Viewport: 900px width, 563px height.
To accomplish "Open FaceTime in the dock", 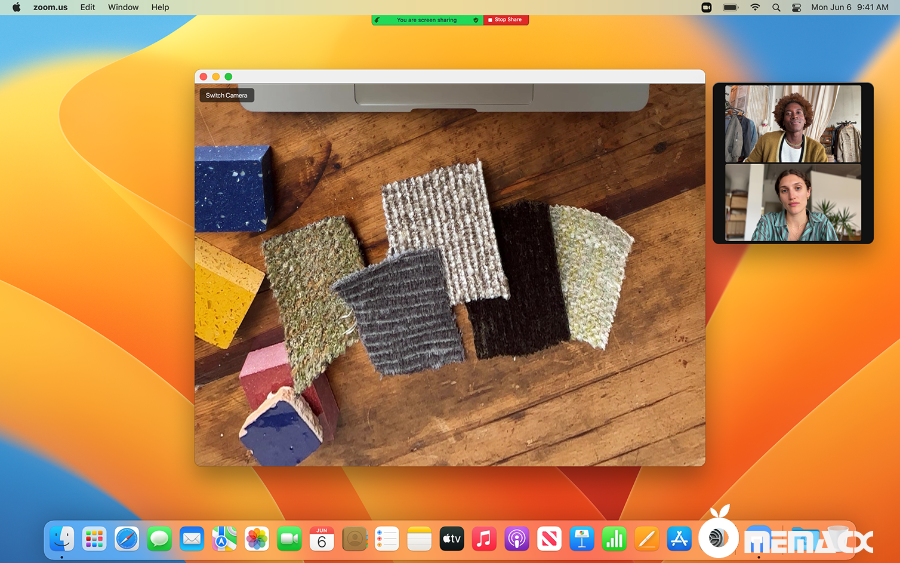I will click(x=289, y=539).
